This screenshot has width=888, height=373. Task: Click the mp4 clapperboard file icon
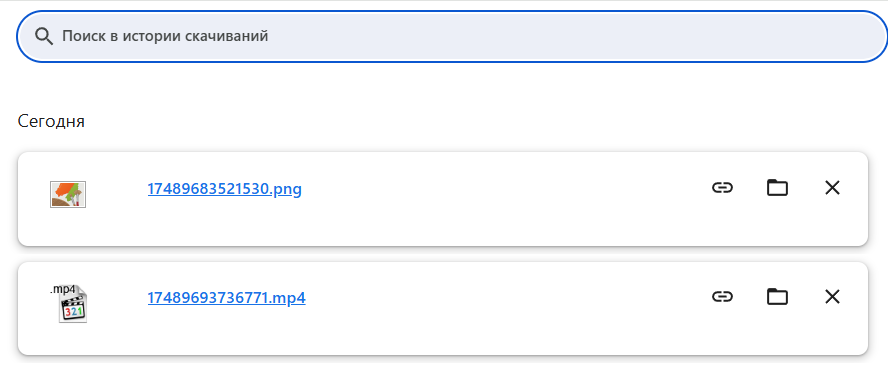[73, 307]
